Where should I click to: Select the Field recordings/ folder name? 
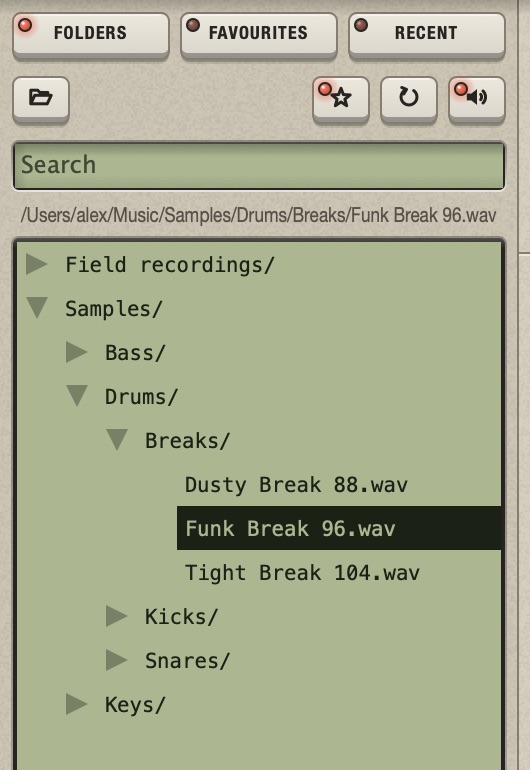point(170,265)
